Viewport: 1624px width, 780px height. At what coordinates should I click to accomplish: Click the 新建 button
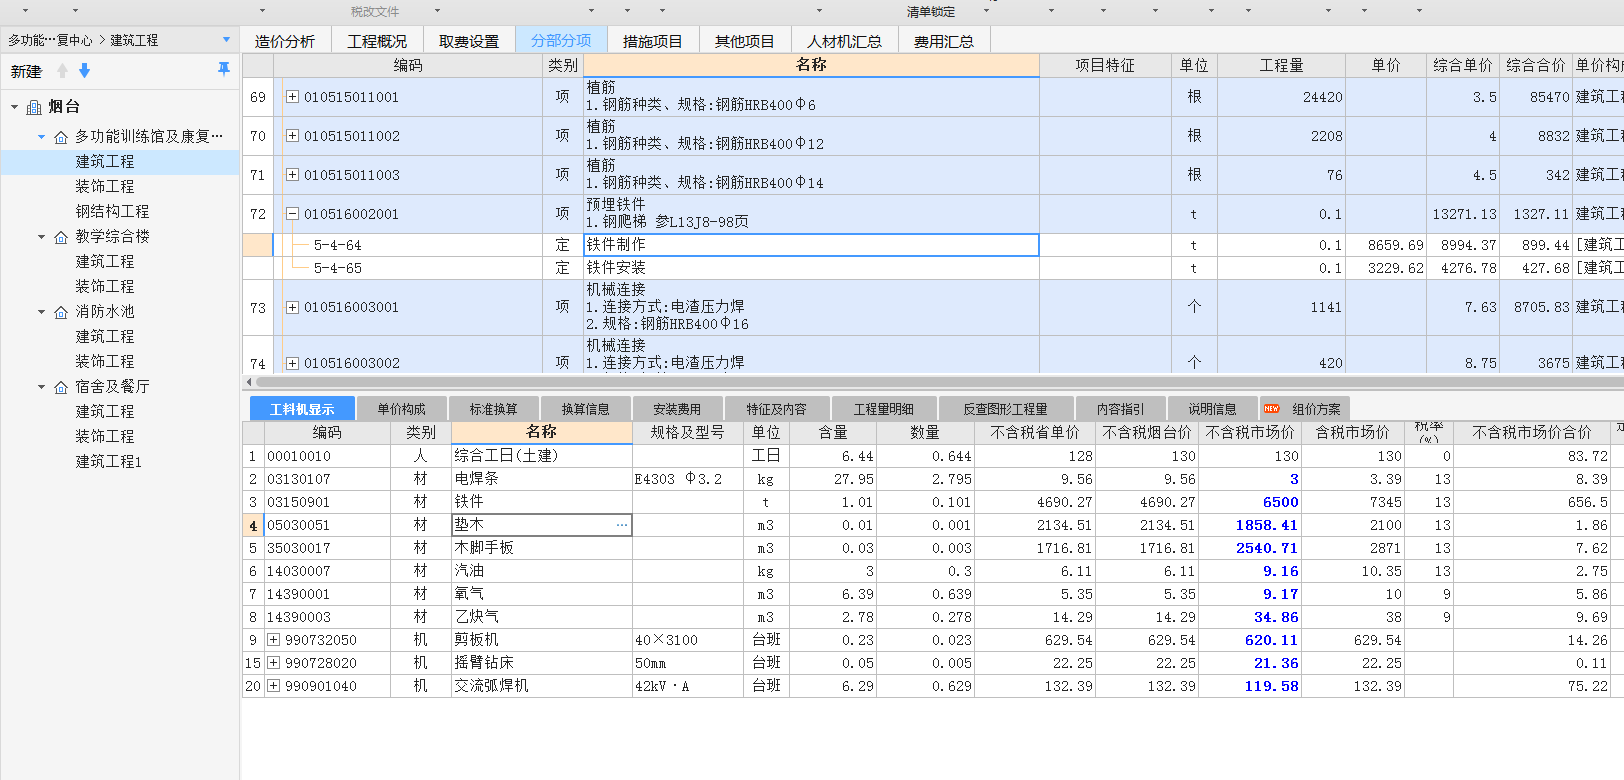pos(26,72)
